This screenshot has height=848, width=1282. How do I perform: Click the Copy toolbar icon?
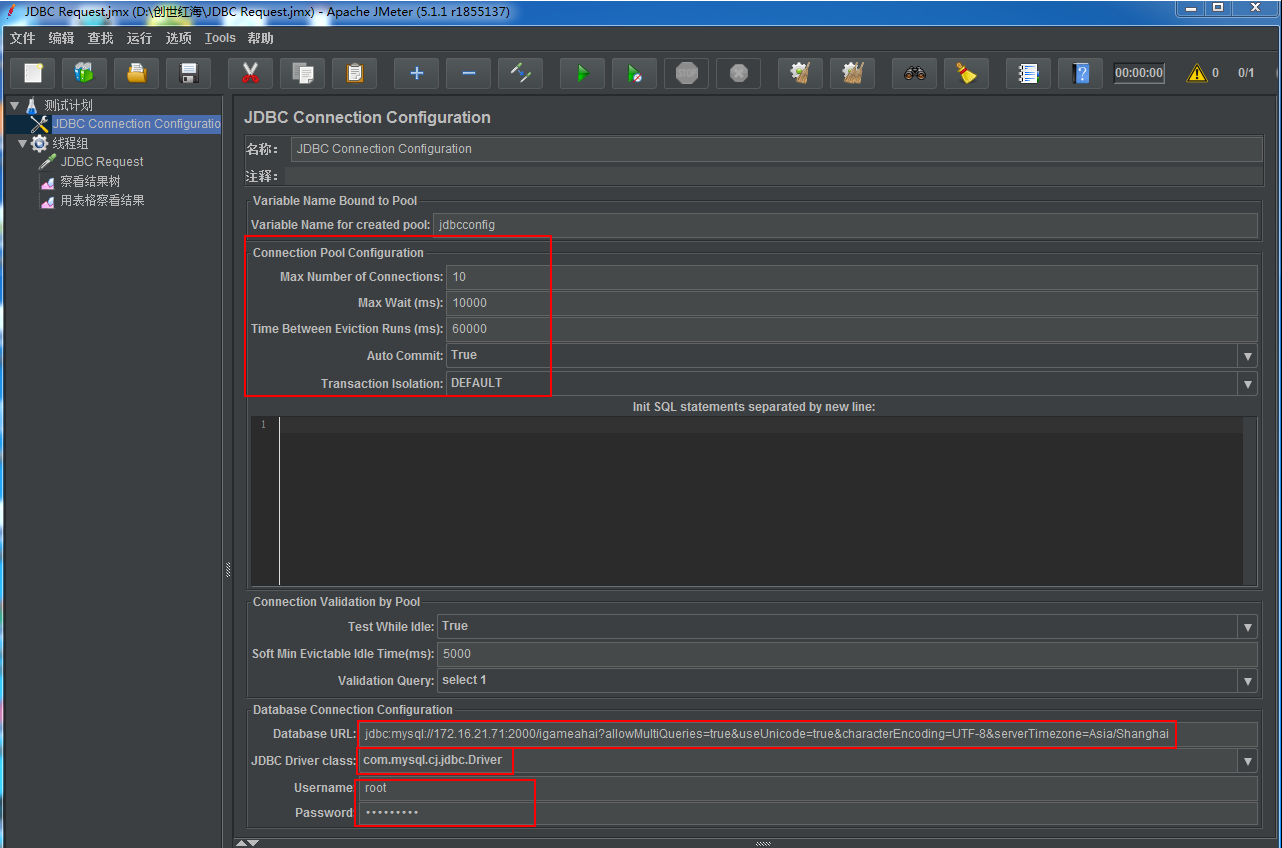point(303,73)
